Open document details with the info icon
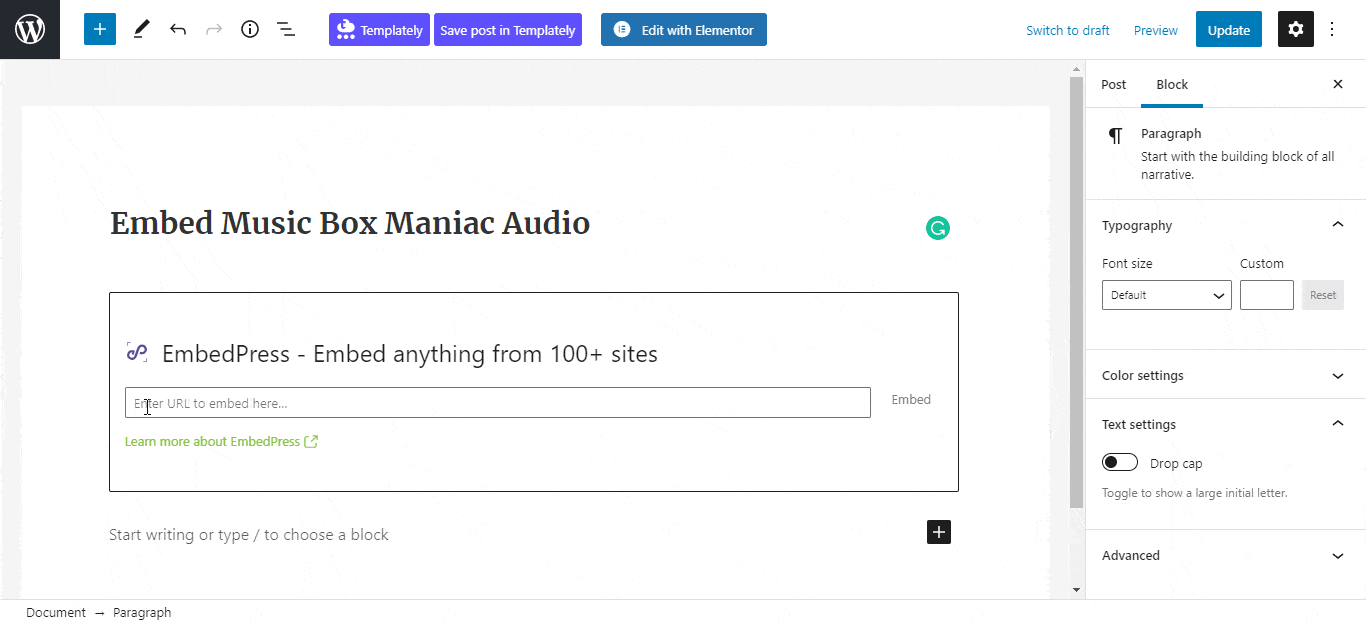Viewport: 1366px width, 621px height. coord(249,29)
